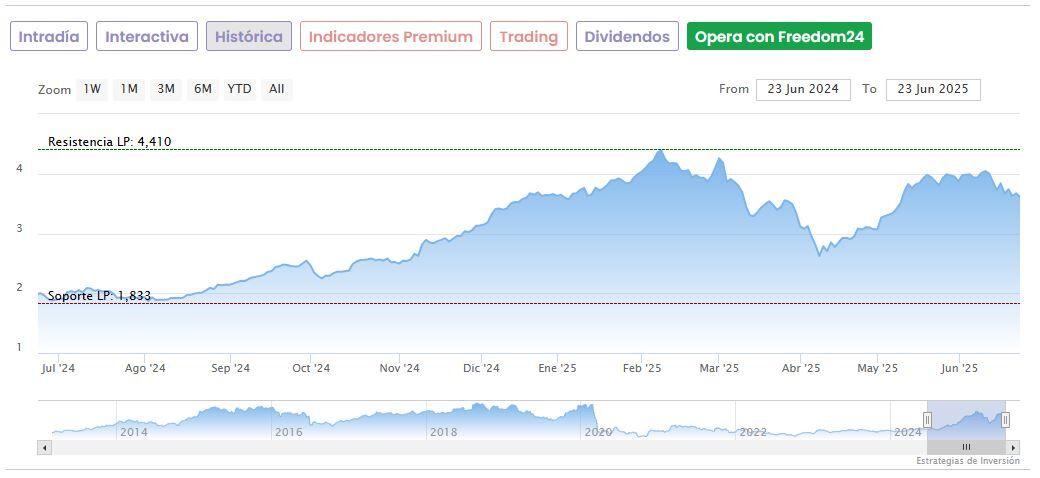Switch to the Intradía tab
The width and height of the screenshot is (1040, 478).
click(x=49, y=37)
